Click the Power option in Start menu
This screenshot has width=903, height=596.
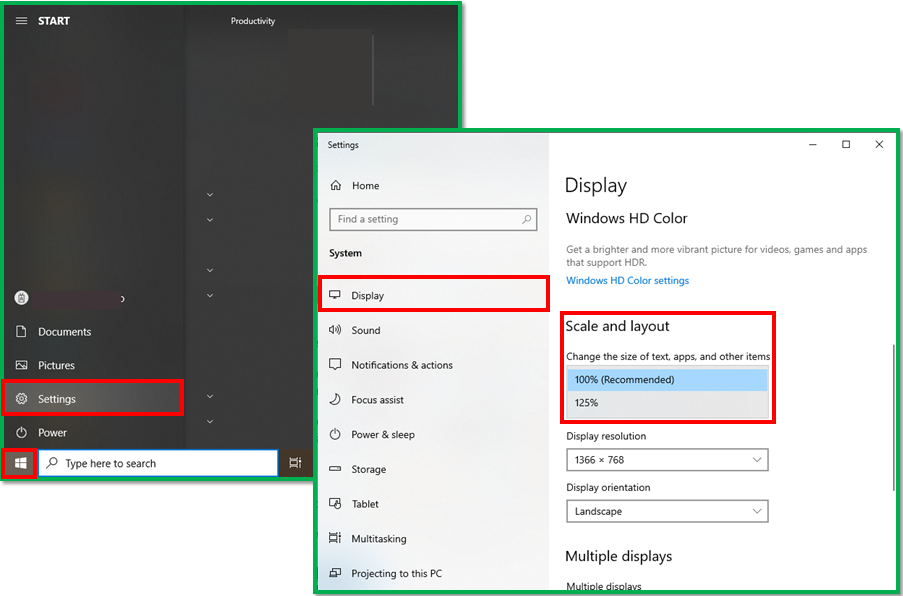click(x=93, y=432)
